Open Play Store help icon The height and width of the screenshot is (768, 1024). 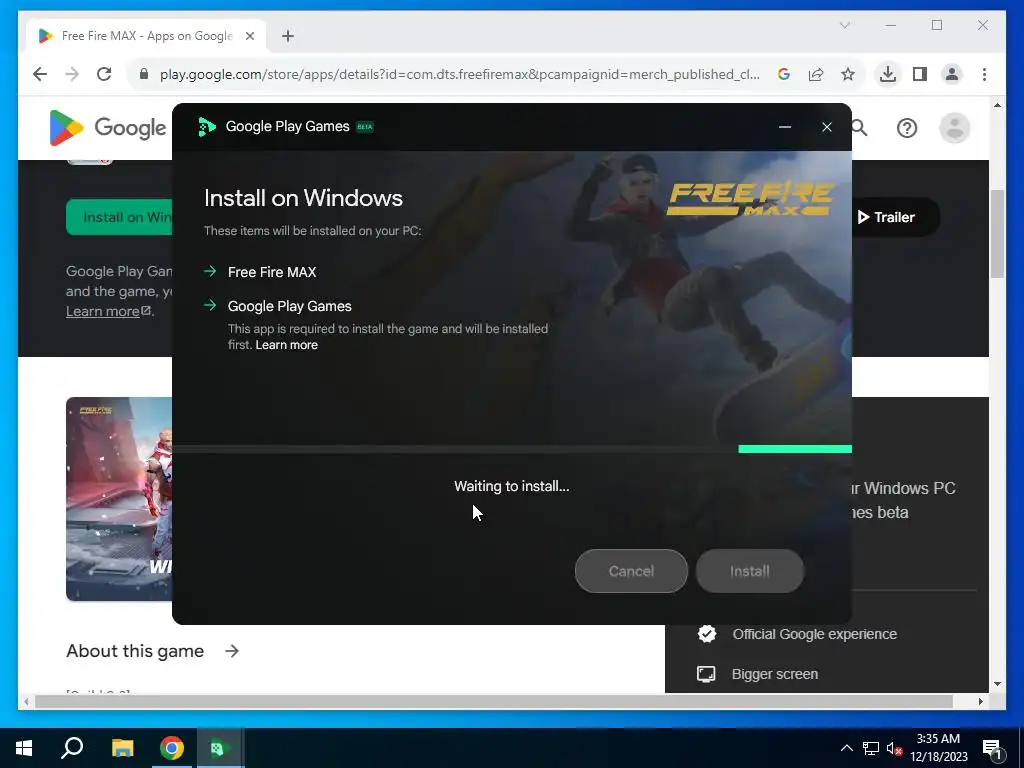(x=906, y=128)
